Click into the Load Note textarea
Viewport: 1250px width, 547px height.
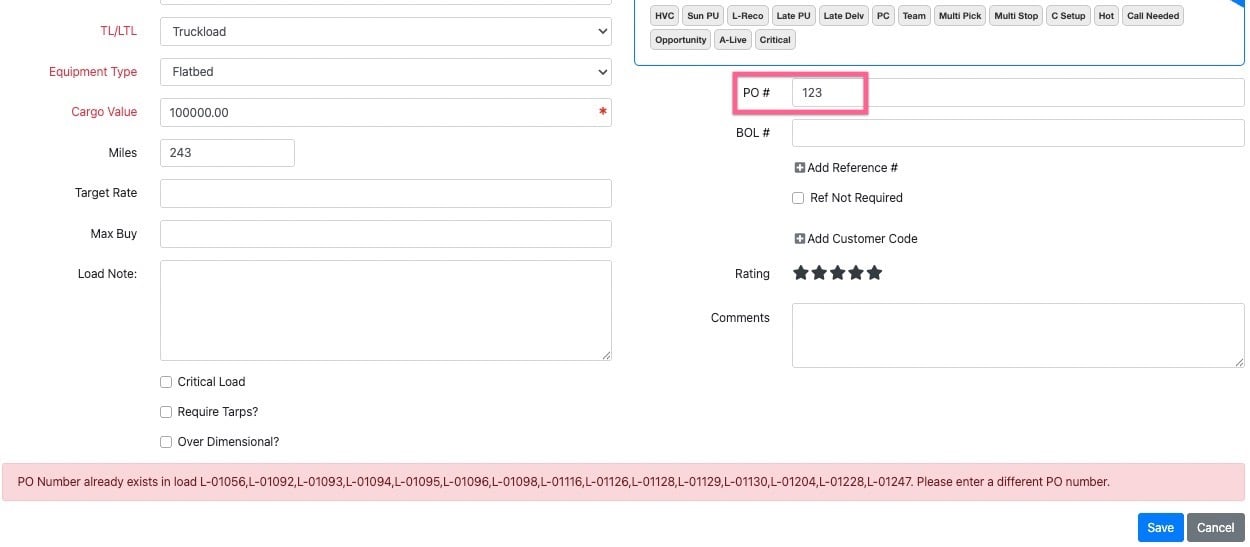coord(385,310)
